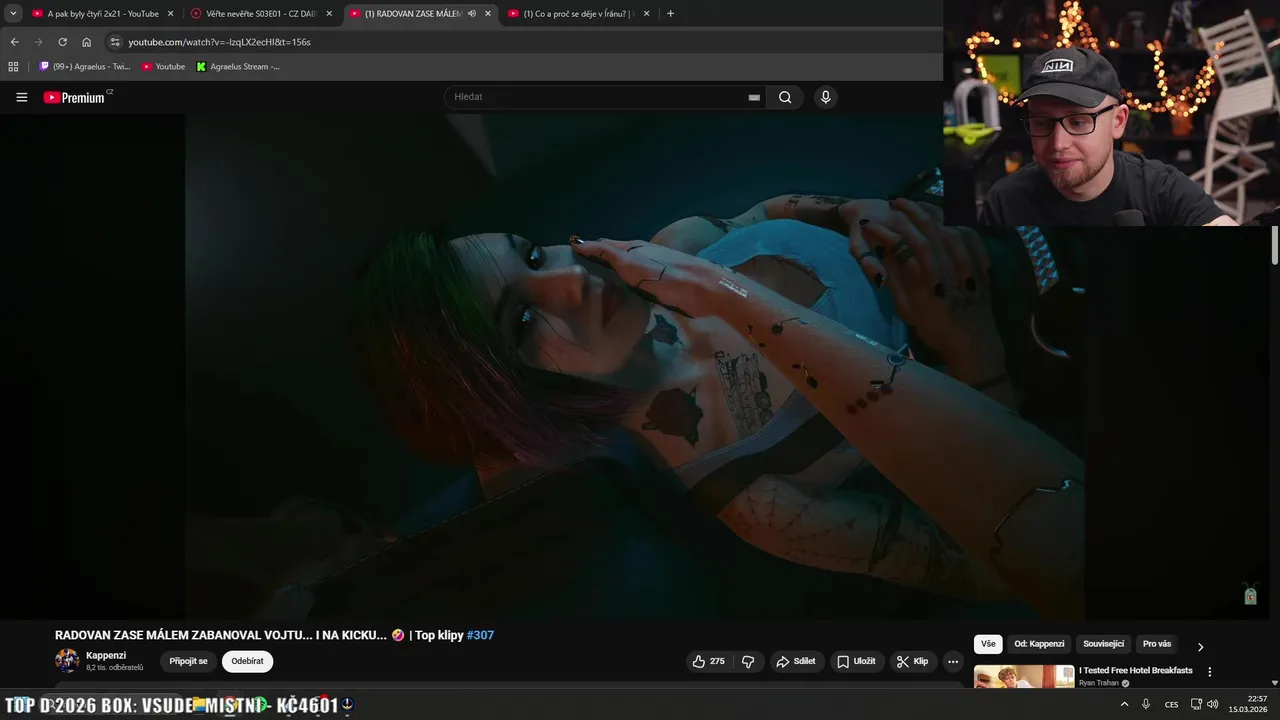Show more filter chips with right arrow
Screen dimensions: 1280x720
pos(1200,647)
